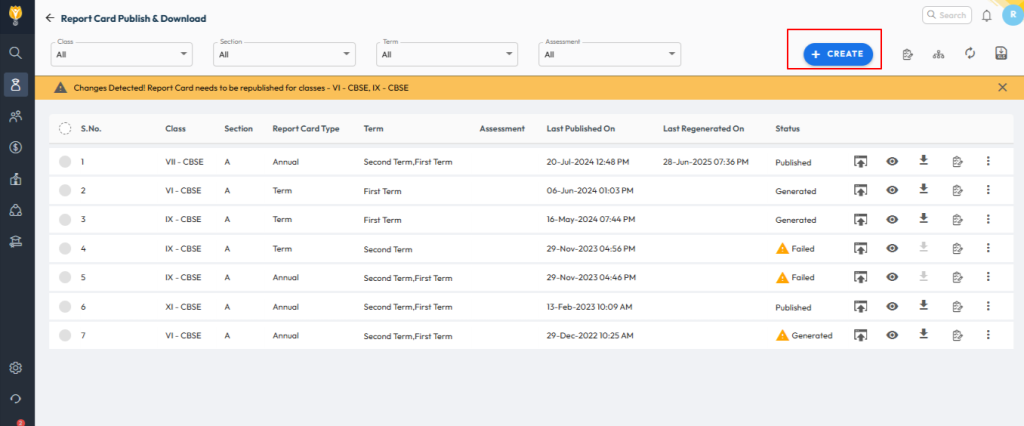The image size is (1024, 426).
Task: Download the row 1 report card
Action: [x=924, y=161]
